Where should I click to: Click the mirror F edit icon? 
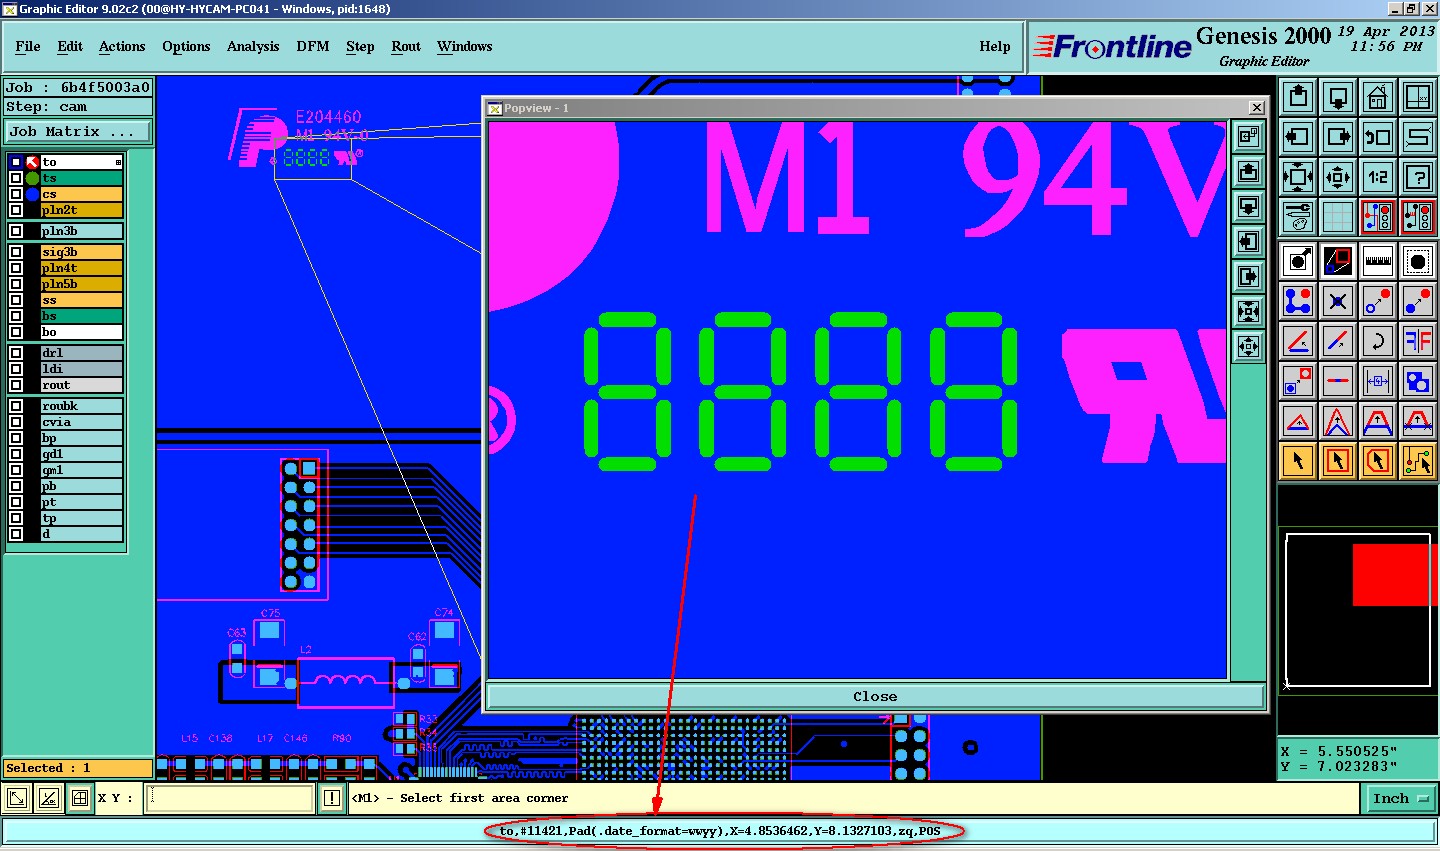point(1418,341)
